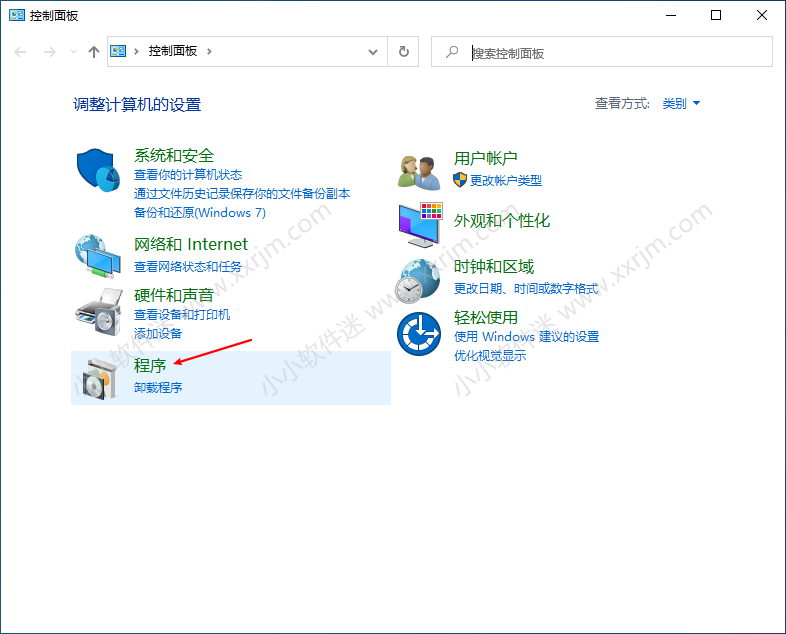Click the Appearance and Personalization monitor icon
786x634 pixels.
click(420, 225)
